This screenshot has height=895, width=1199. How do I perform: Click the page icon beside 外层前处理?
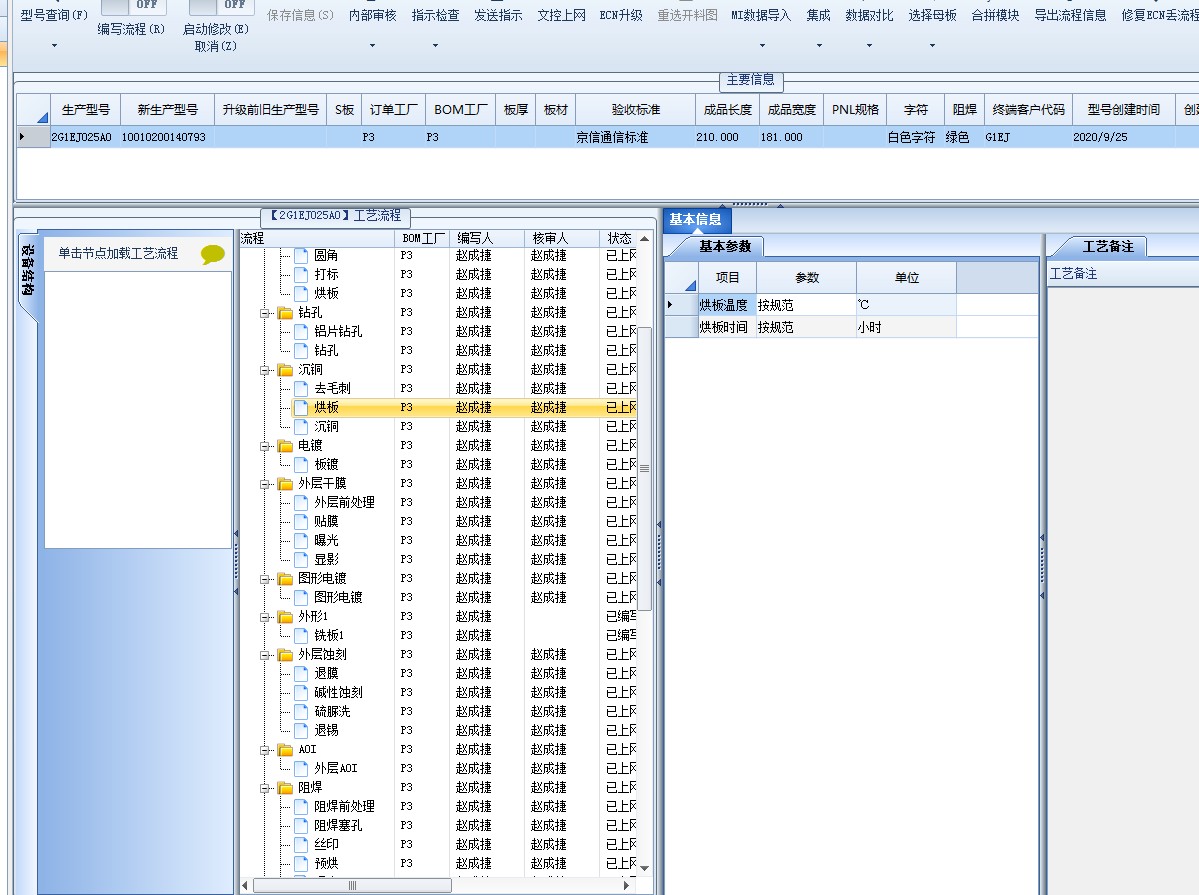(x=301, y=503)
